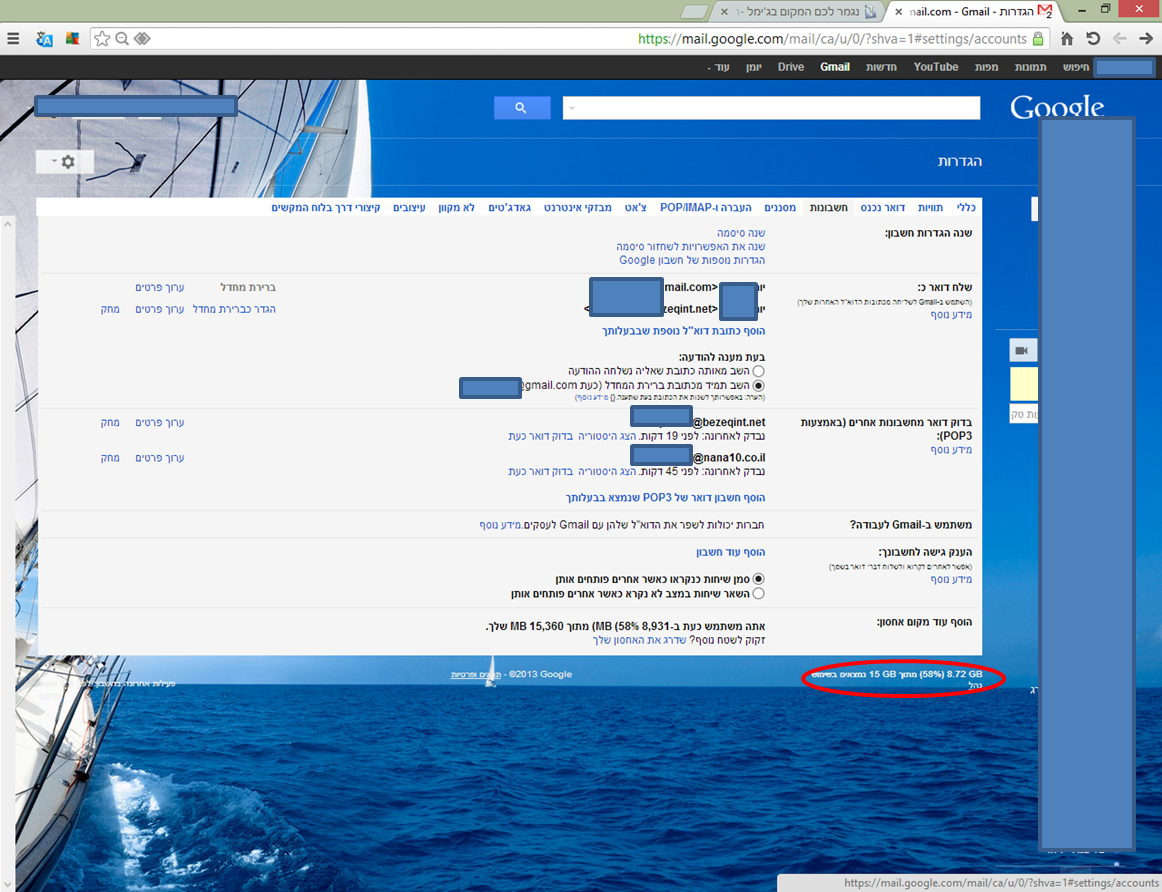Click the browser address bar URL
Image resolution: width=1162 pixels, height=892 pixels.
click(832, 39)
